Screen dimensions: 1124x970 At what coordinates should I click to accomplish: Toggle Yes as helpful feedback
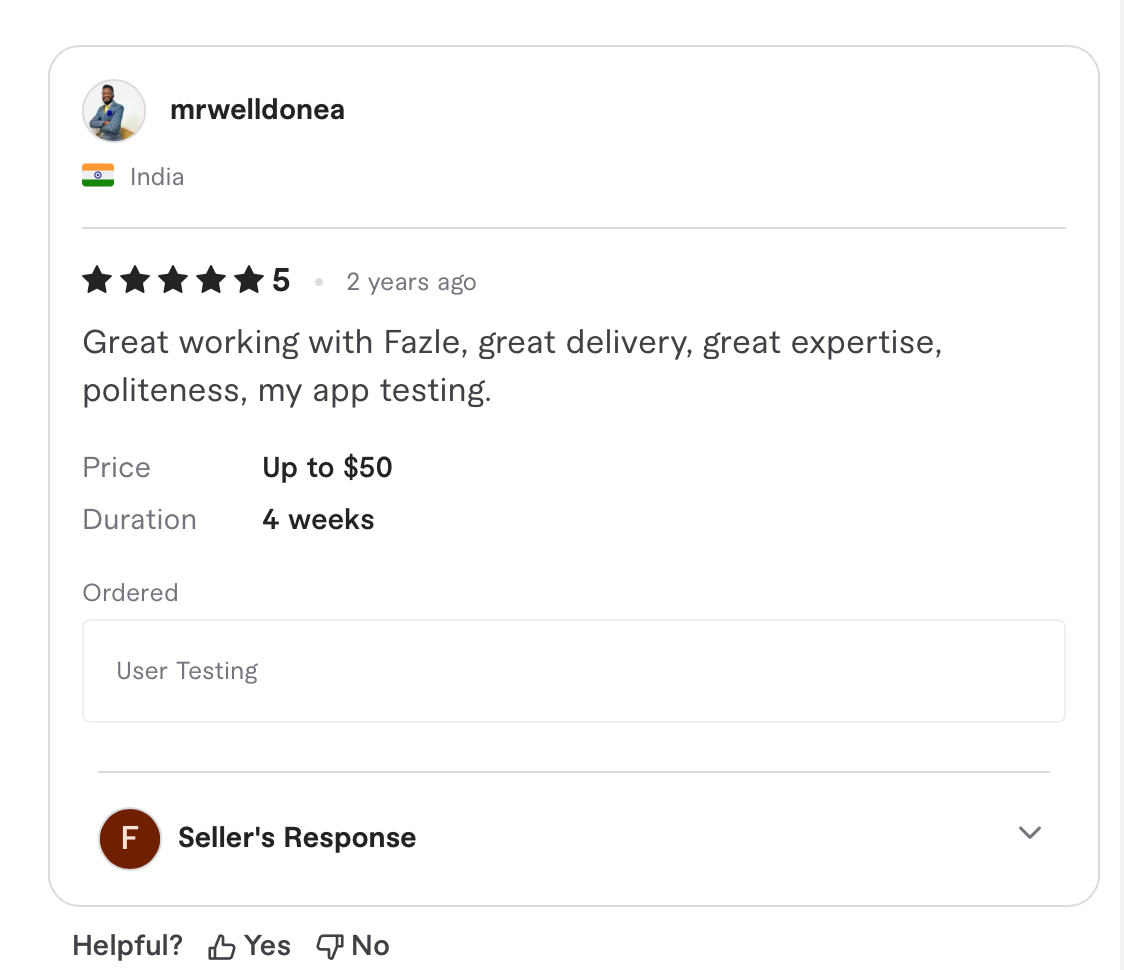pyautogui.click(x=248, y=944)
